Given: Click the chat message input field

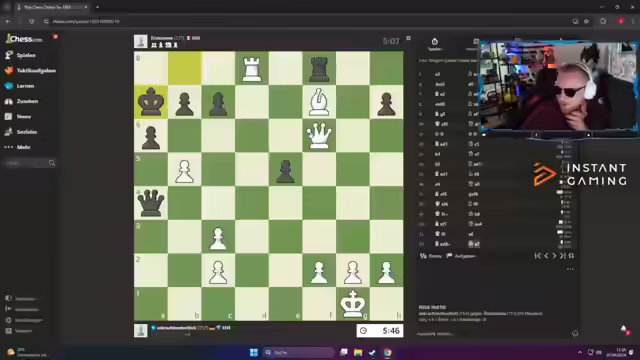Looking at the screenshot, I should pyautogui.click(x=494, y=334).
